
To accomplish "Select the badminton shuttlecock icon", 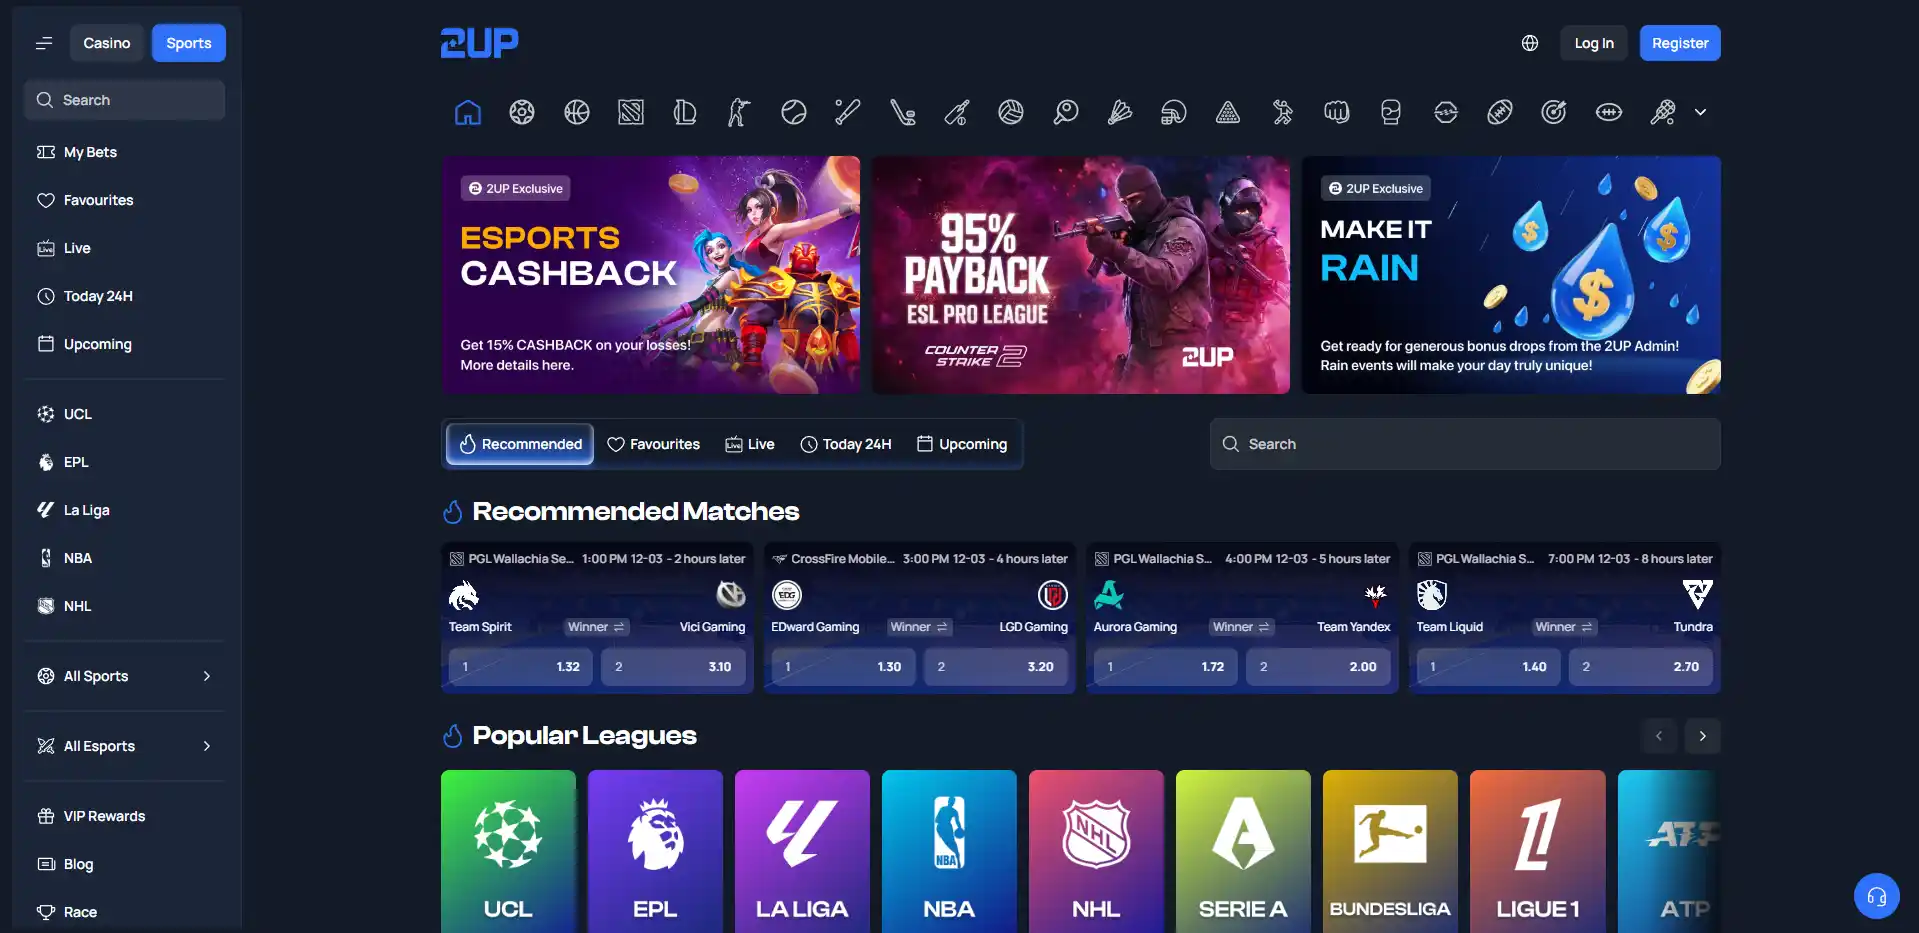I will (1120, 112).
